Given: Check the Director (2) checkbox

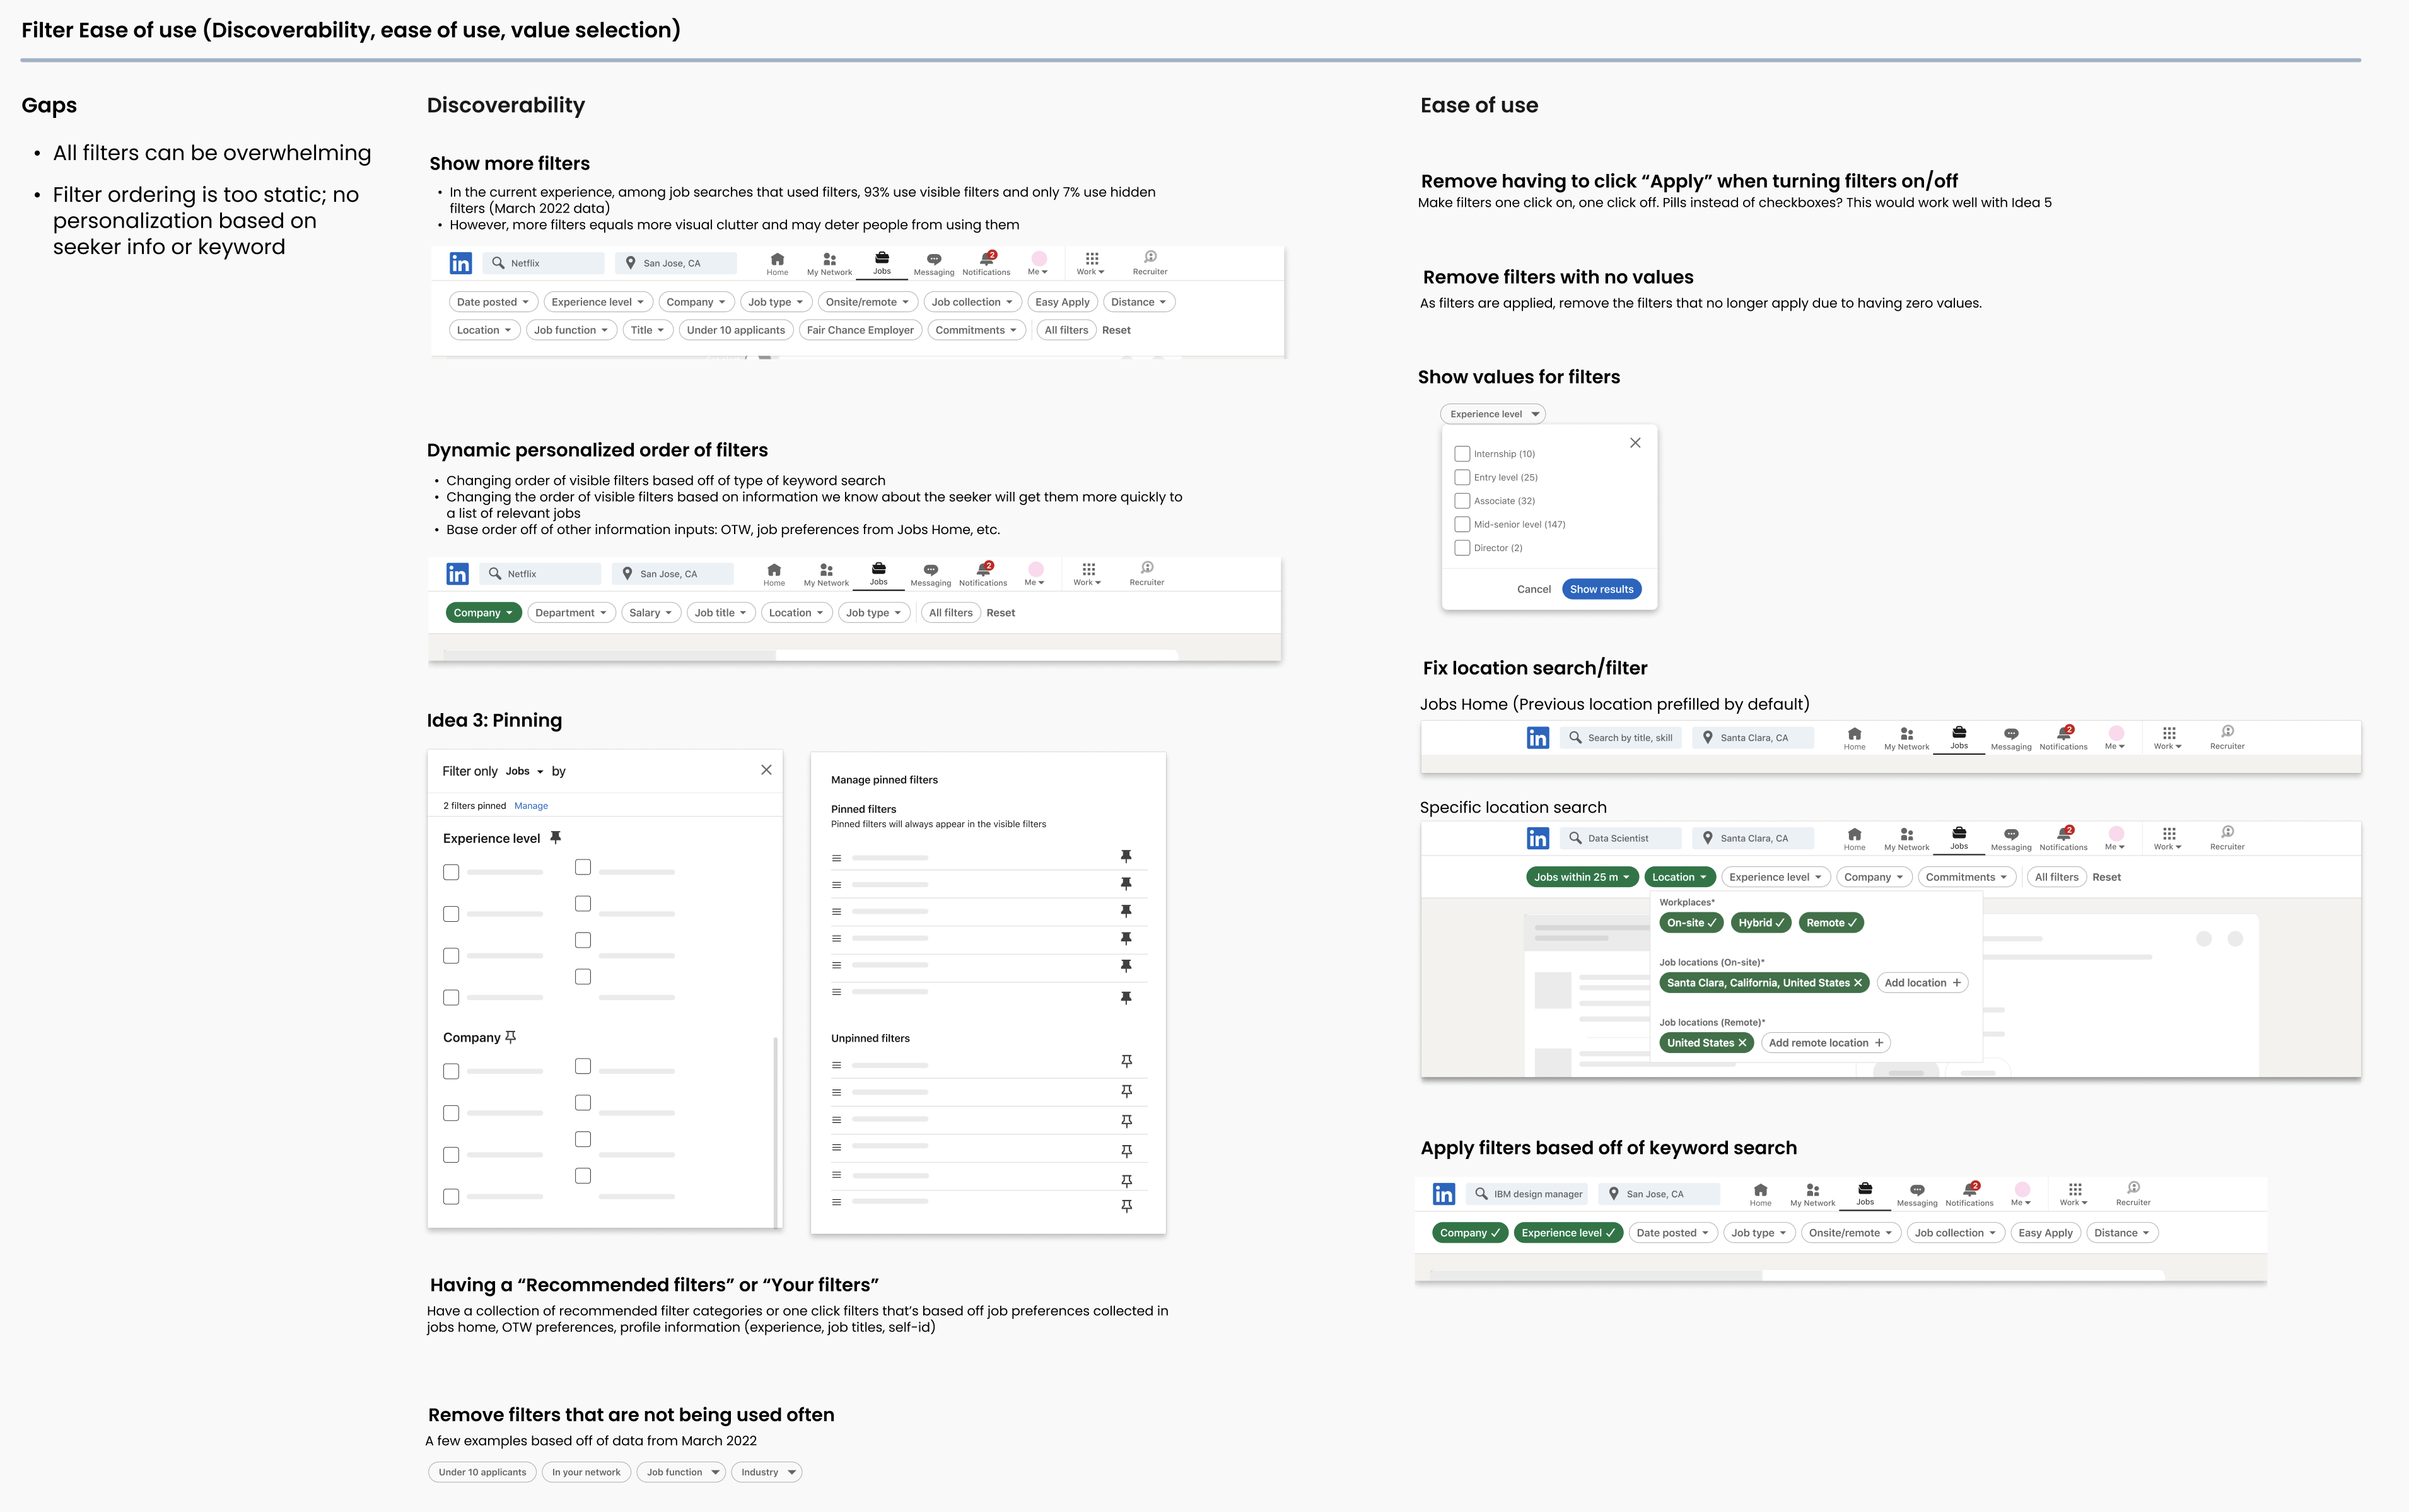Looking at the screenshot, I should click(1462, 548).
